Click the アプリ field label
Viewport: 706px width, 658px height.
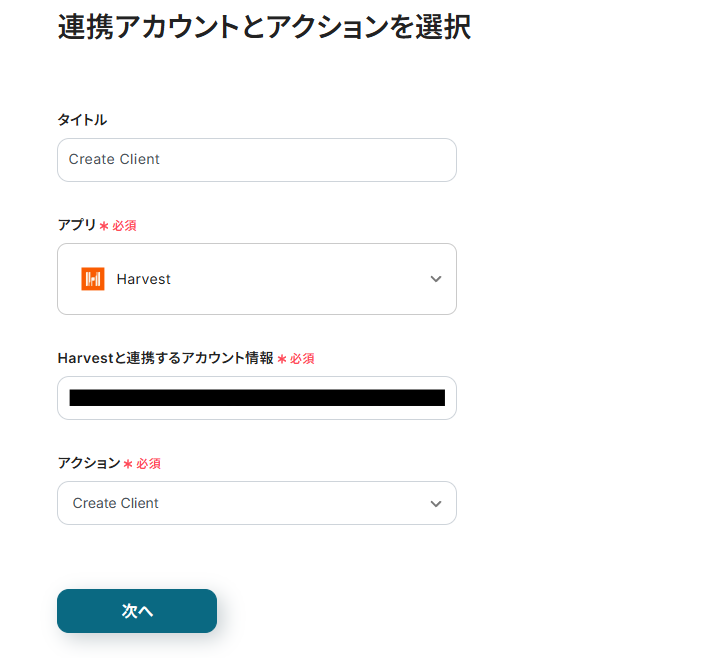click(77, 225)
